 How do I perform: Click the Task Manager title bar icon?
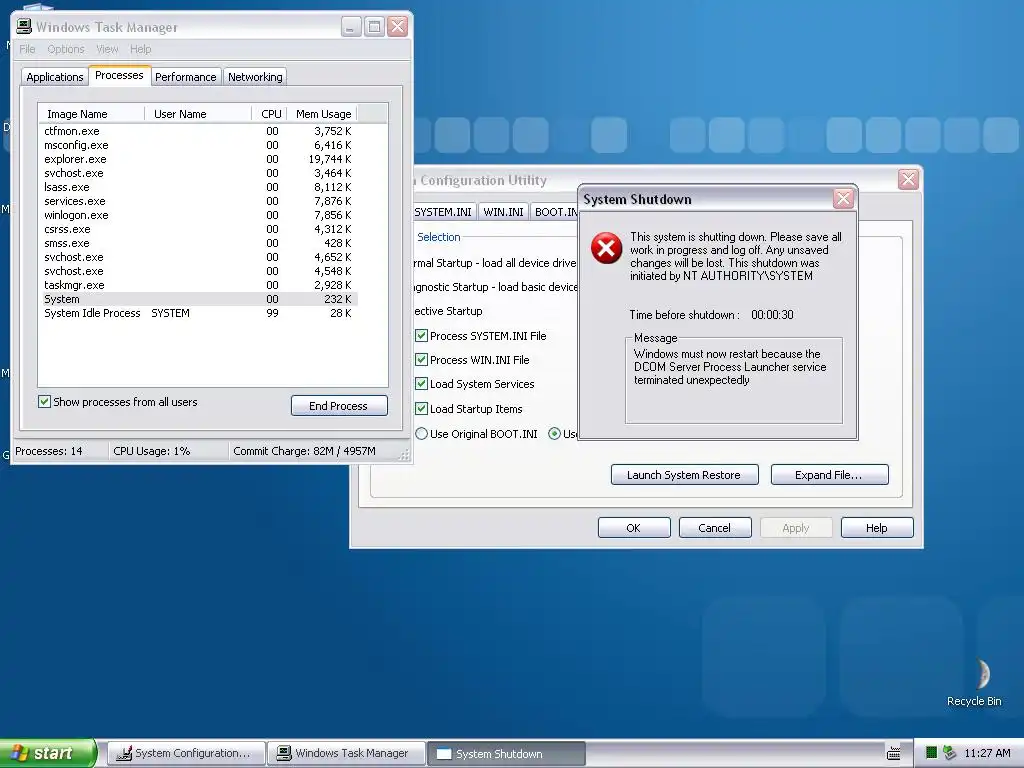[x=24, y=26]
